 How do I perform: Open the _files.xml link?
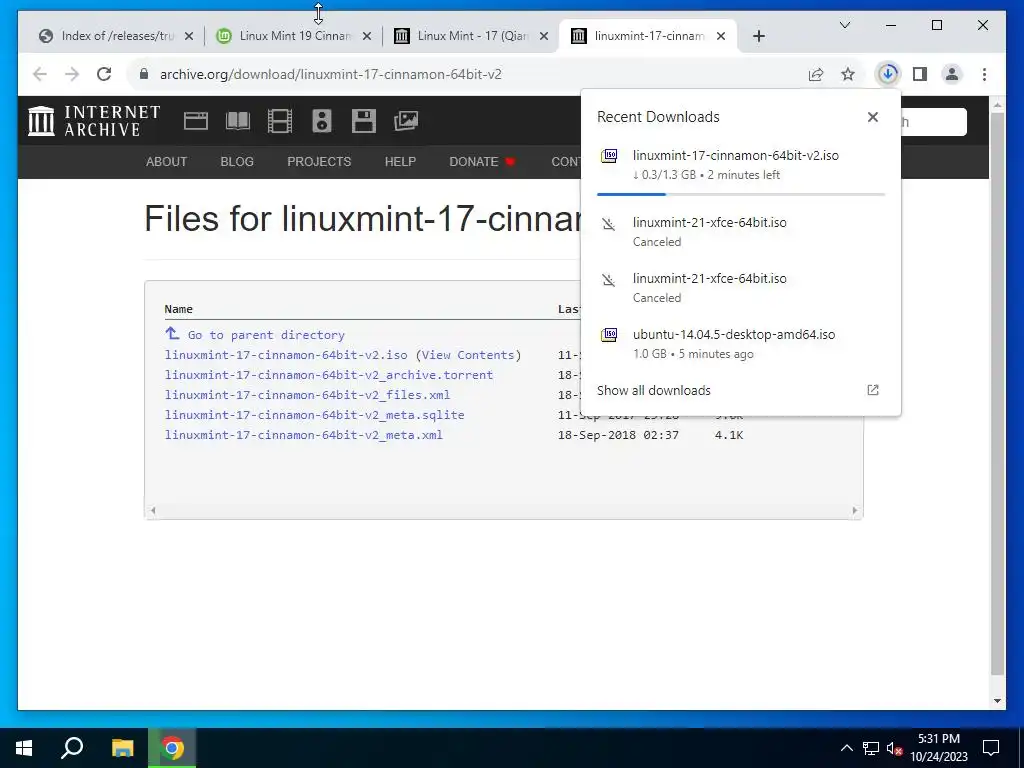coord(308,395)
